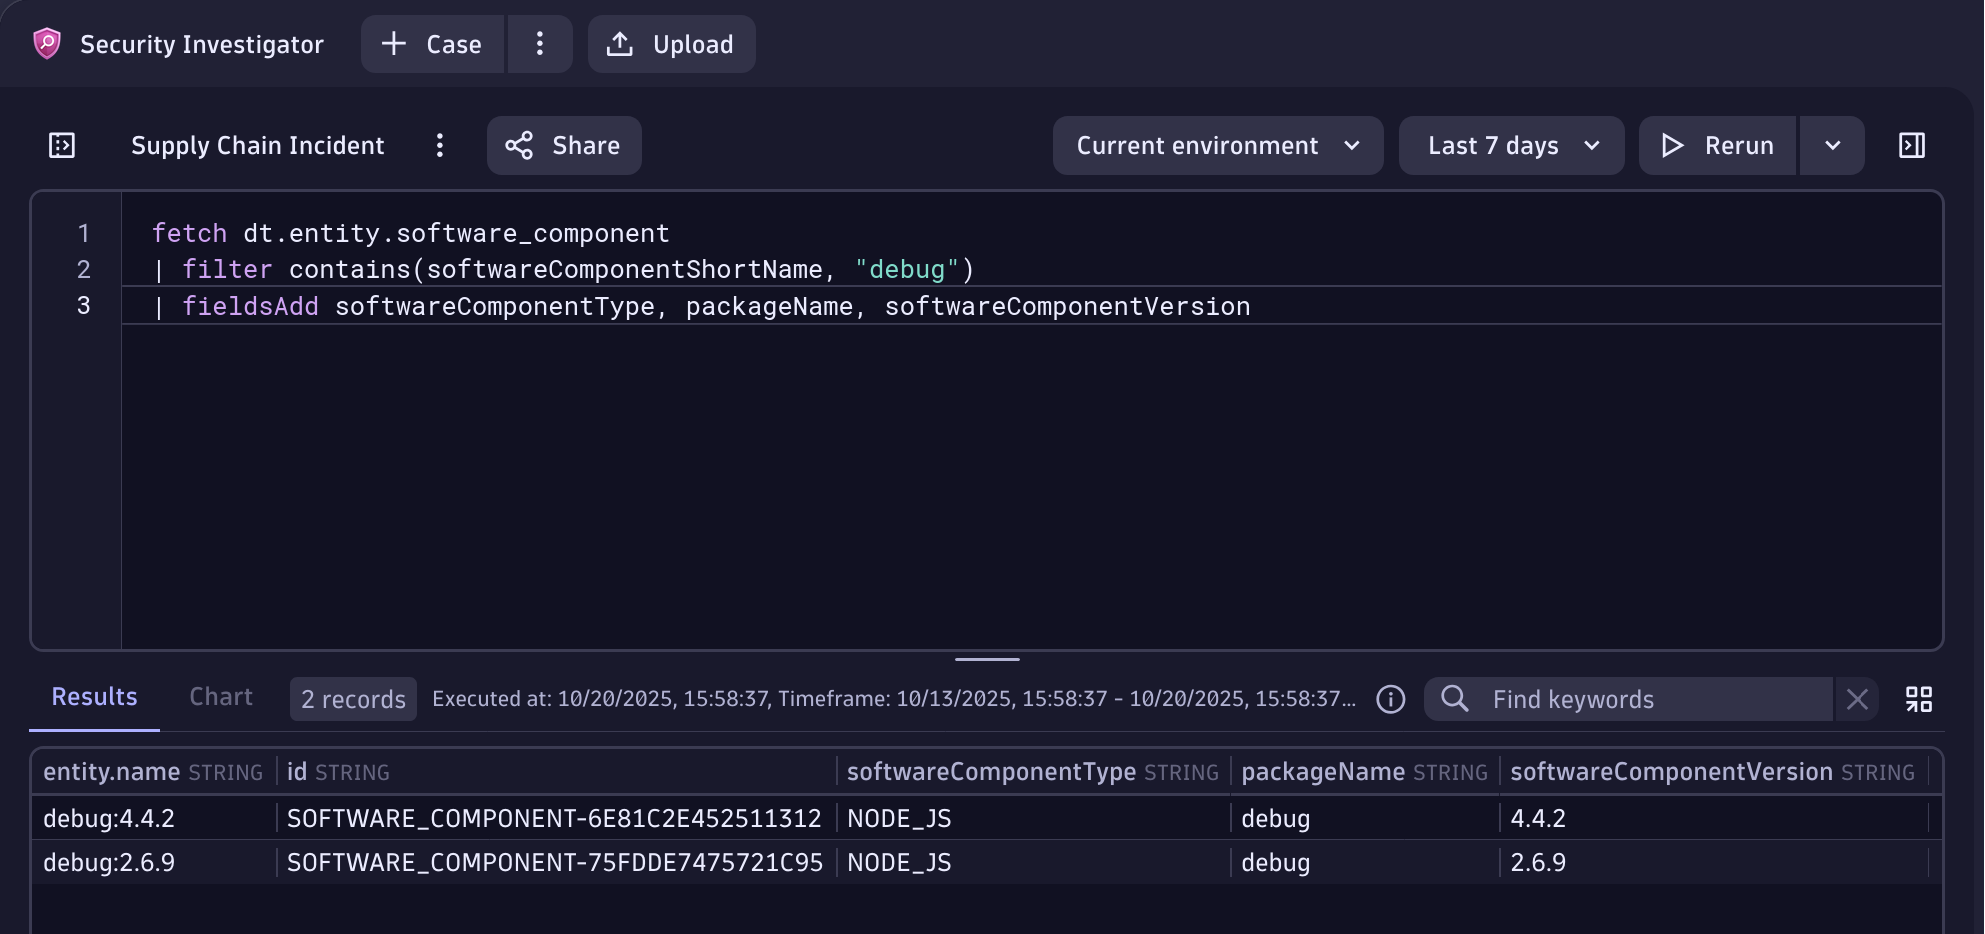Toggle the right side panel icon
The height and width of the screenshot is (934, 1985).
coord(1912,146)
